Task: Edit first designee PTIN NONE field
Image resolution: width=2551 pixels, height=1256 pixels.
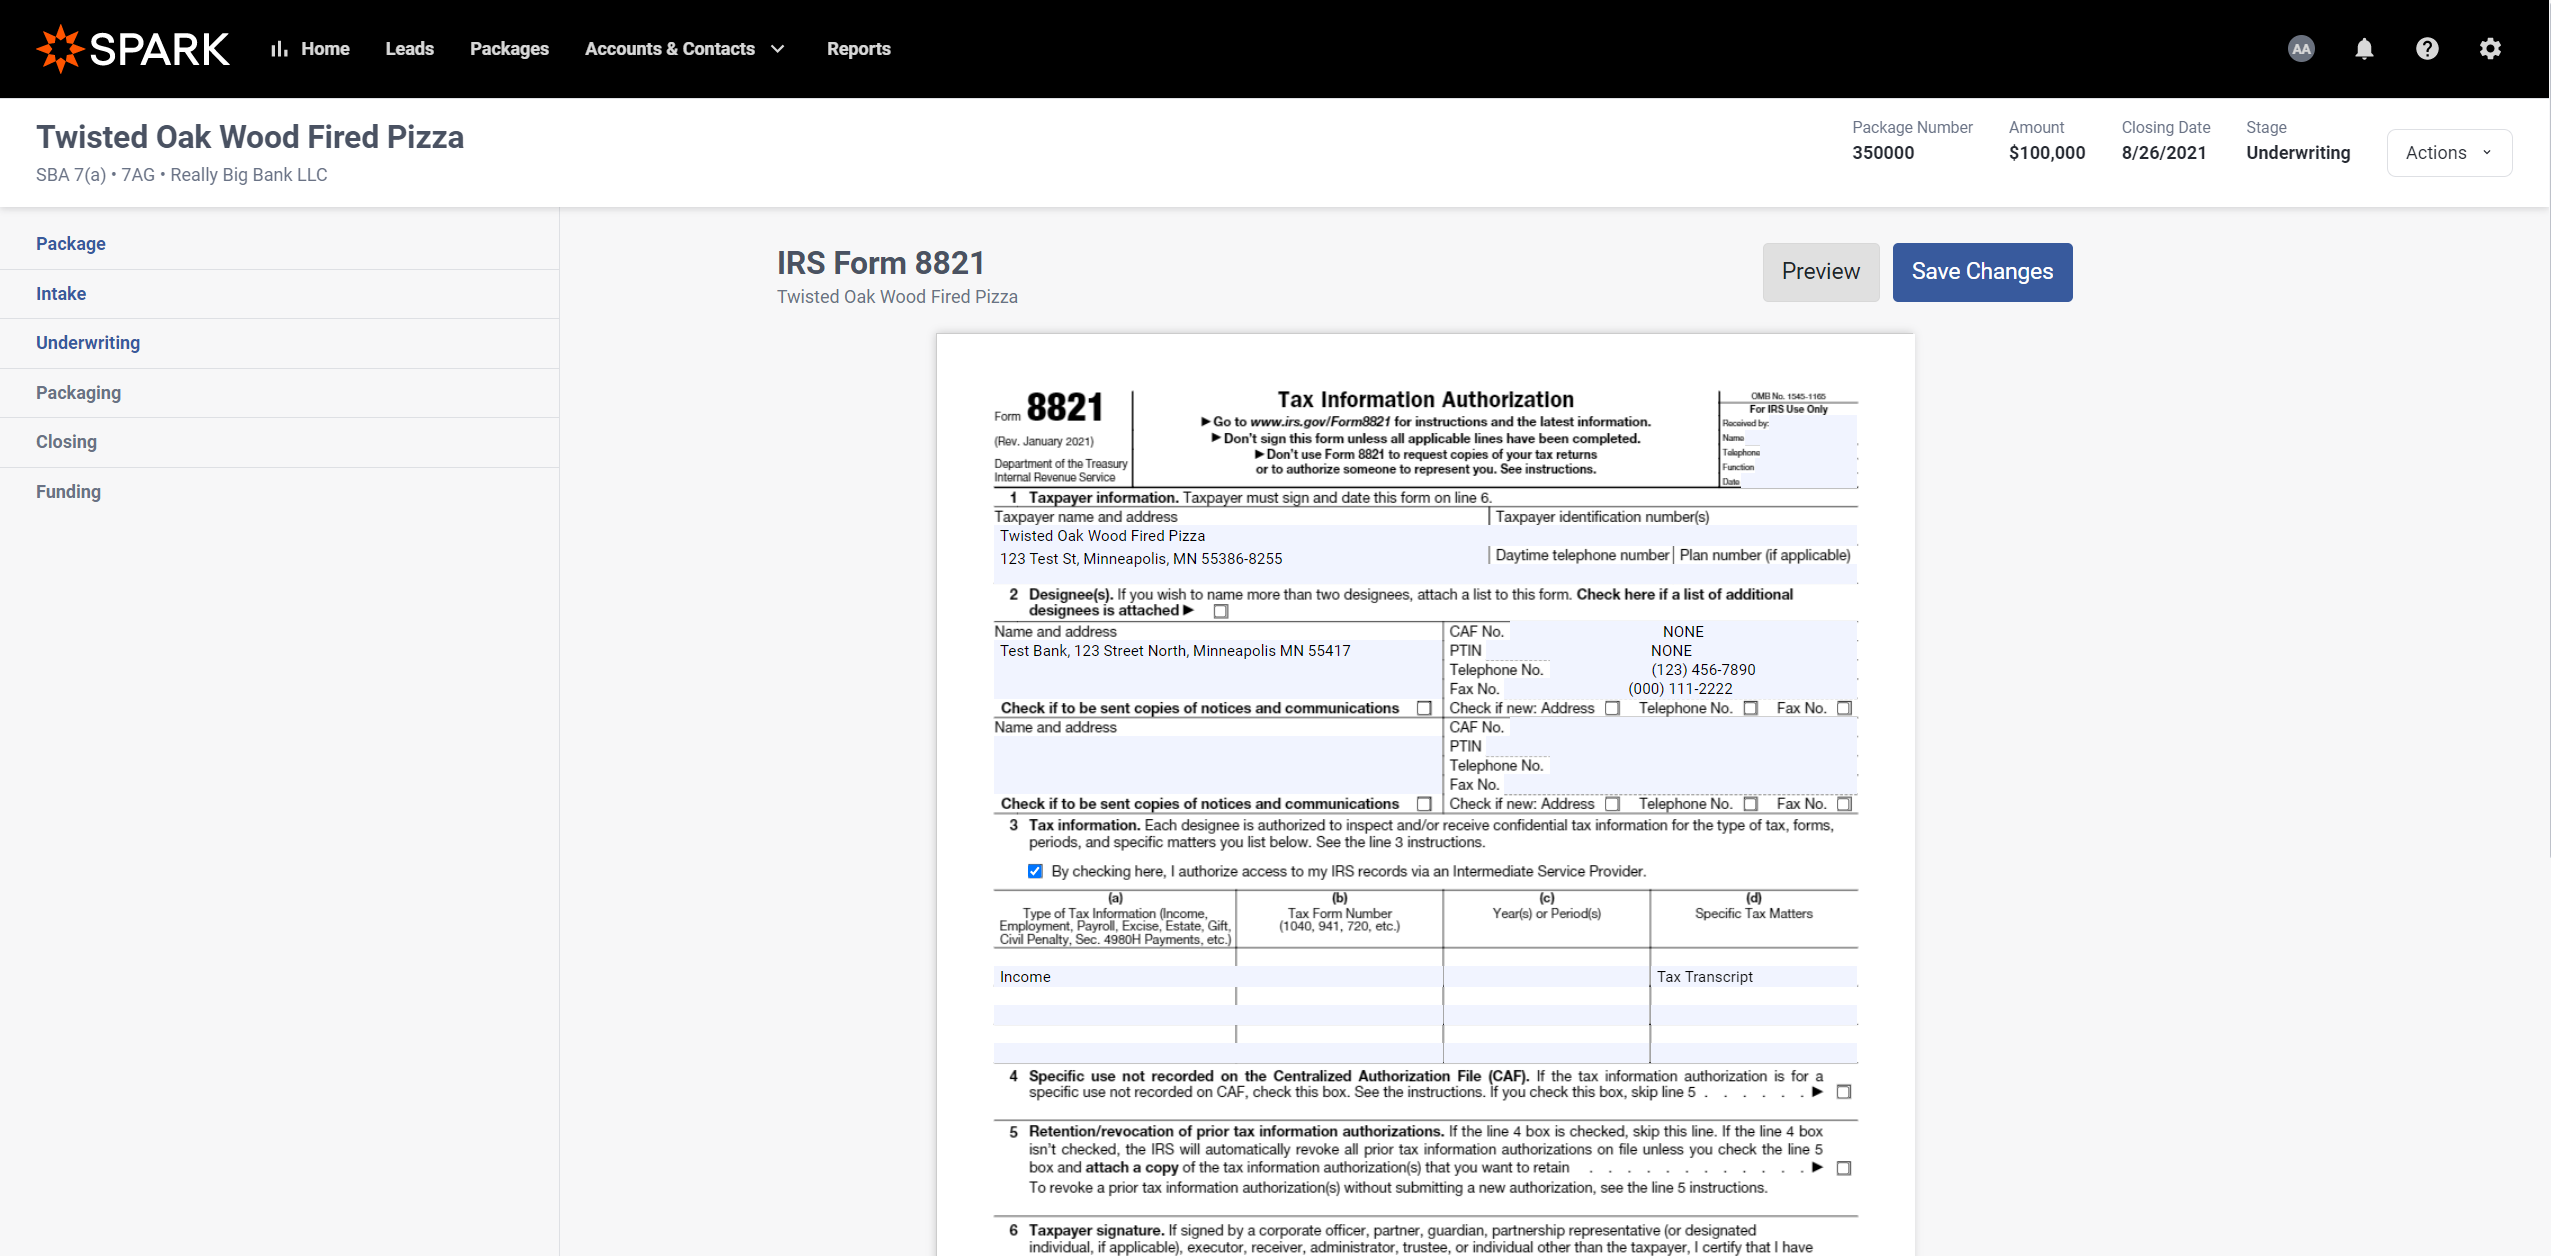Action: 1671,651
